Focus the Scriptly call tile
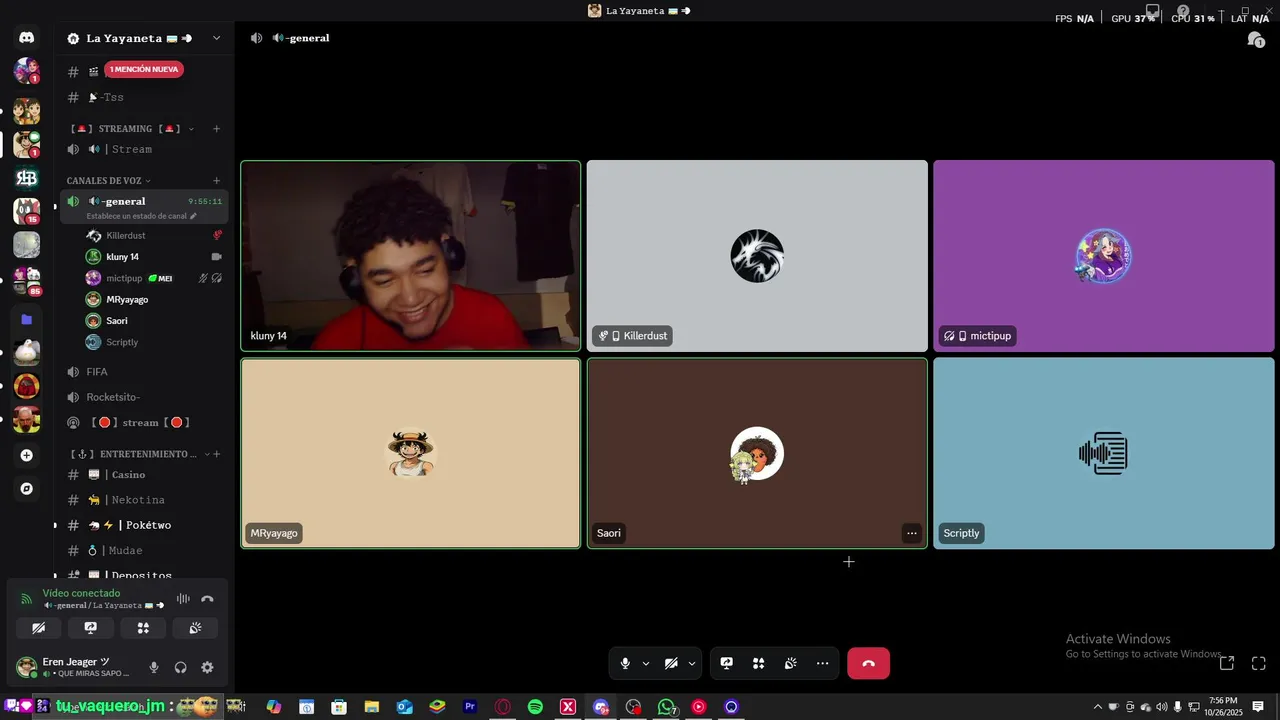Viewport: 1280px width, 720px height. 1104,453
